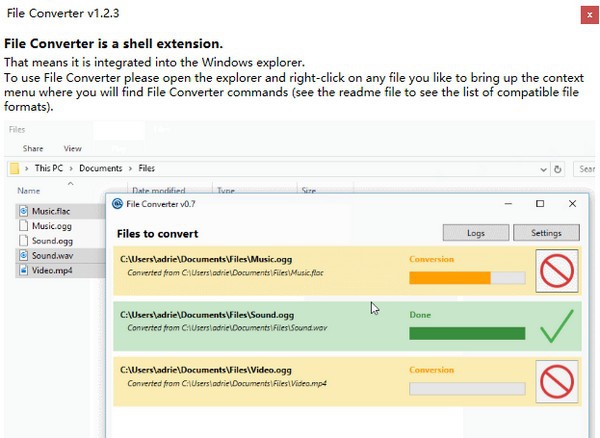Maximize the File Converter v0.7 window
Viewport: 600px width, 438px height.
(x=540, y=204)
